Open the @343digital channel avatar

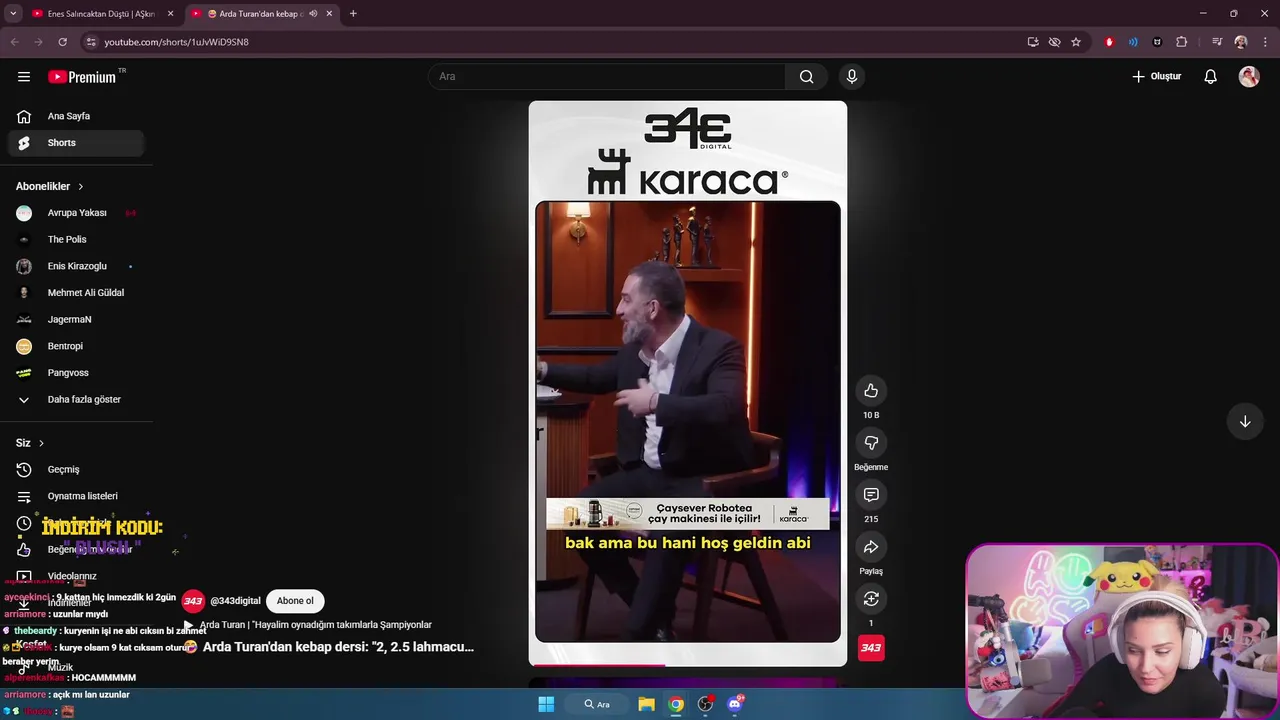point(193,601)
